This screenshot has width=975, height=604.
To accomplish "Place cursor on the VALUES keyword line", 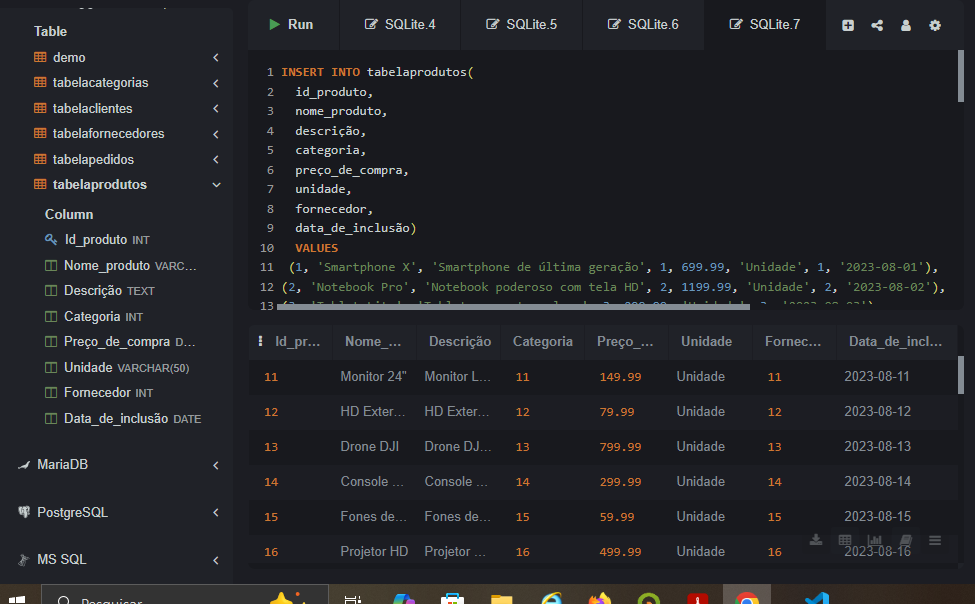I will click(317, 248).
